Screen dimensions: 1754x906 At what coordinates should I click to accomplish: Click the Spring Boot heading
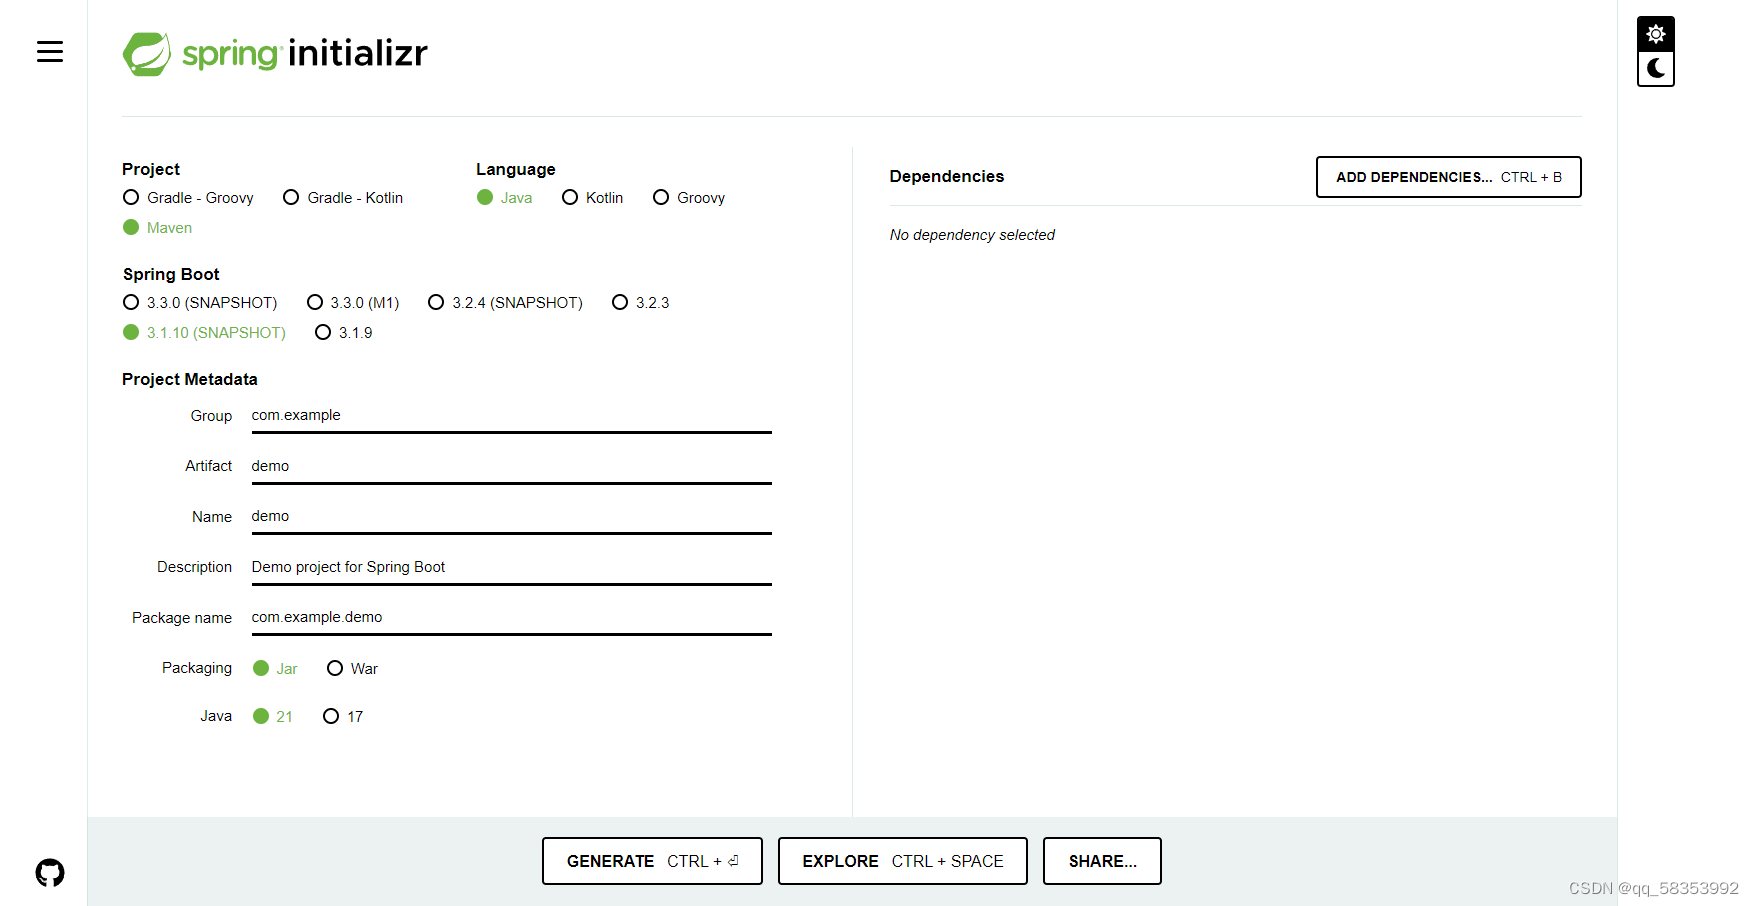click(x=171, y=274)
